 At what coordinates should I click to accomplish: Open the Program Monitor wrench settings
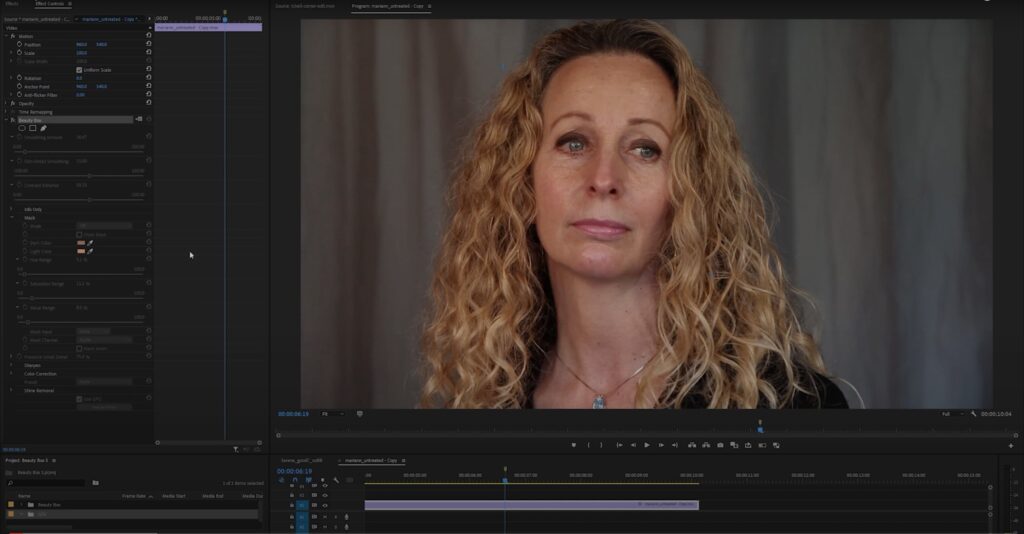(973, 414)
